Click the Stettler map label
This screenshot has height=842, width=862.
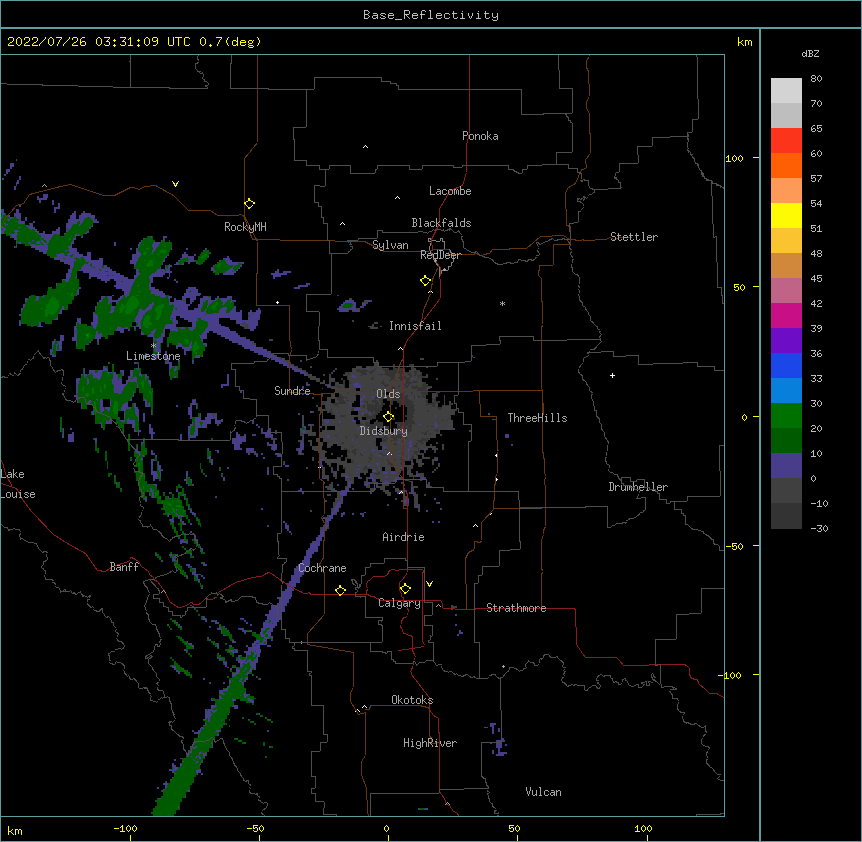(634, 237)
